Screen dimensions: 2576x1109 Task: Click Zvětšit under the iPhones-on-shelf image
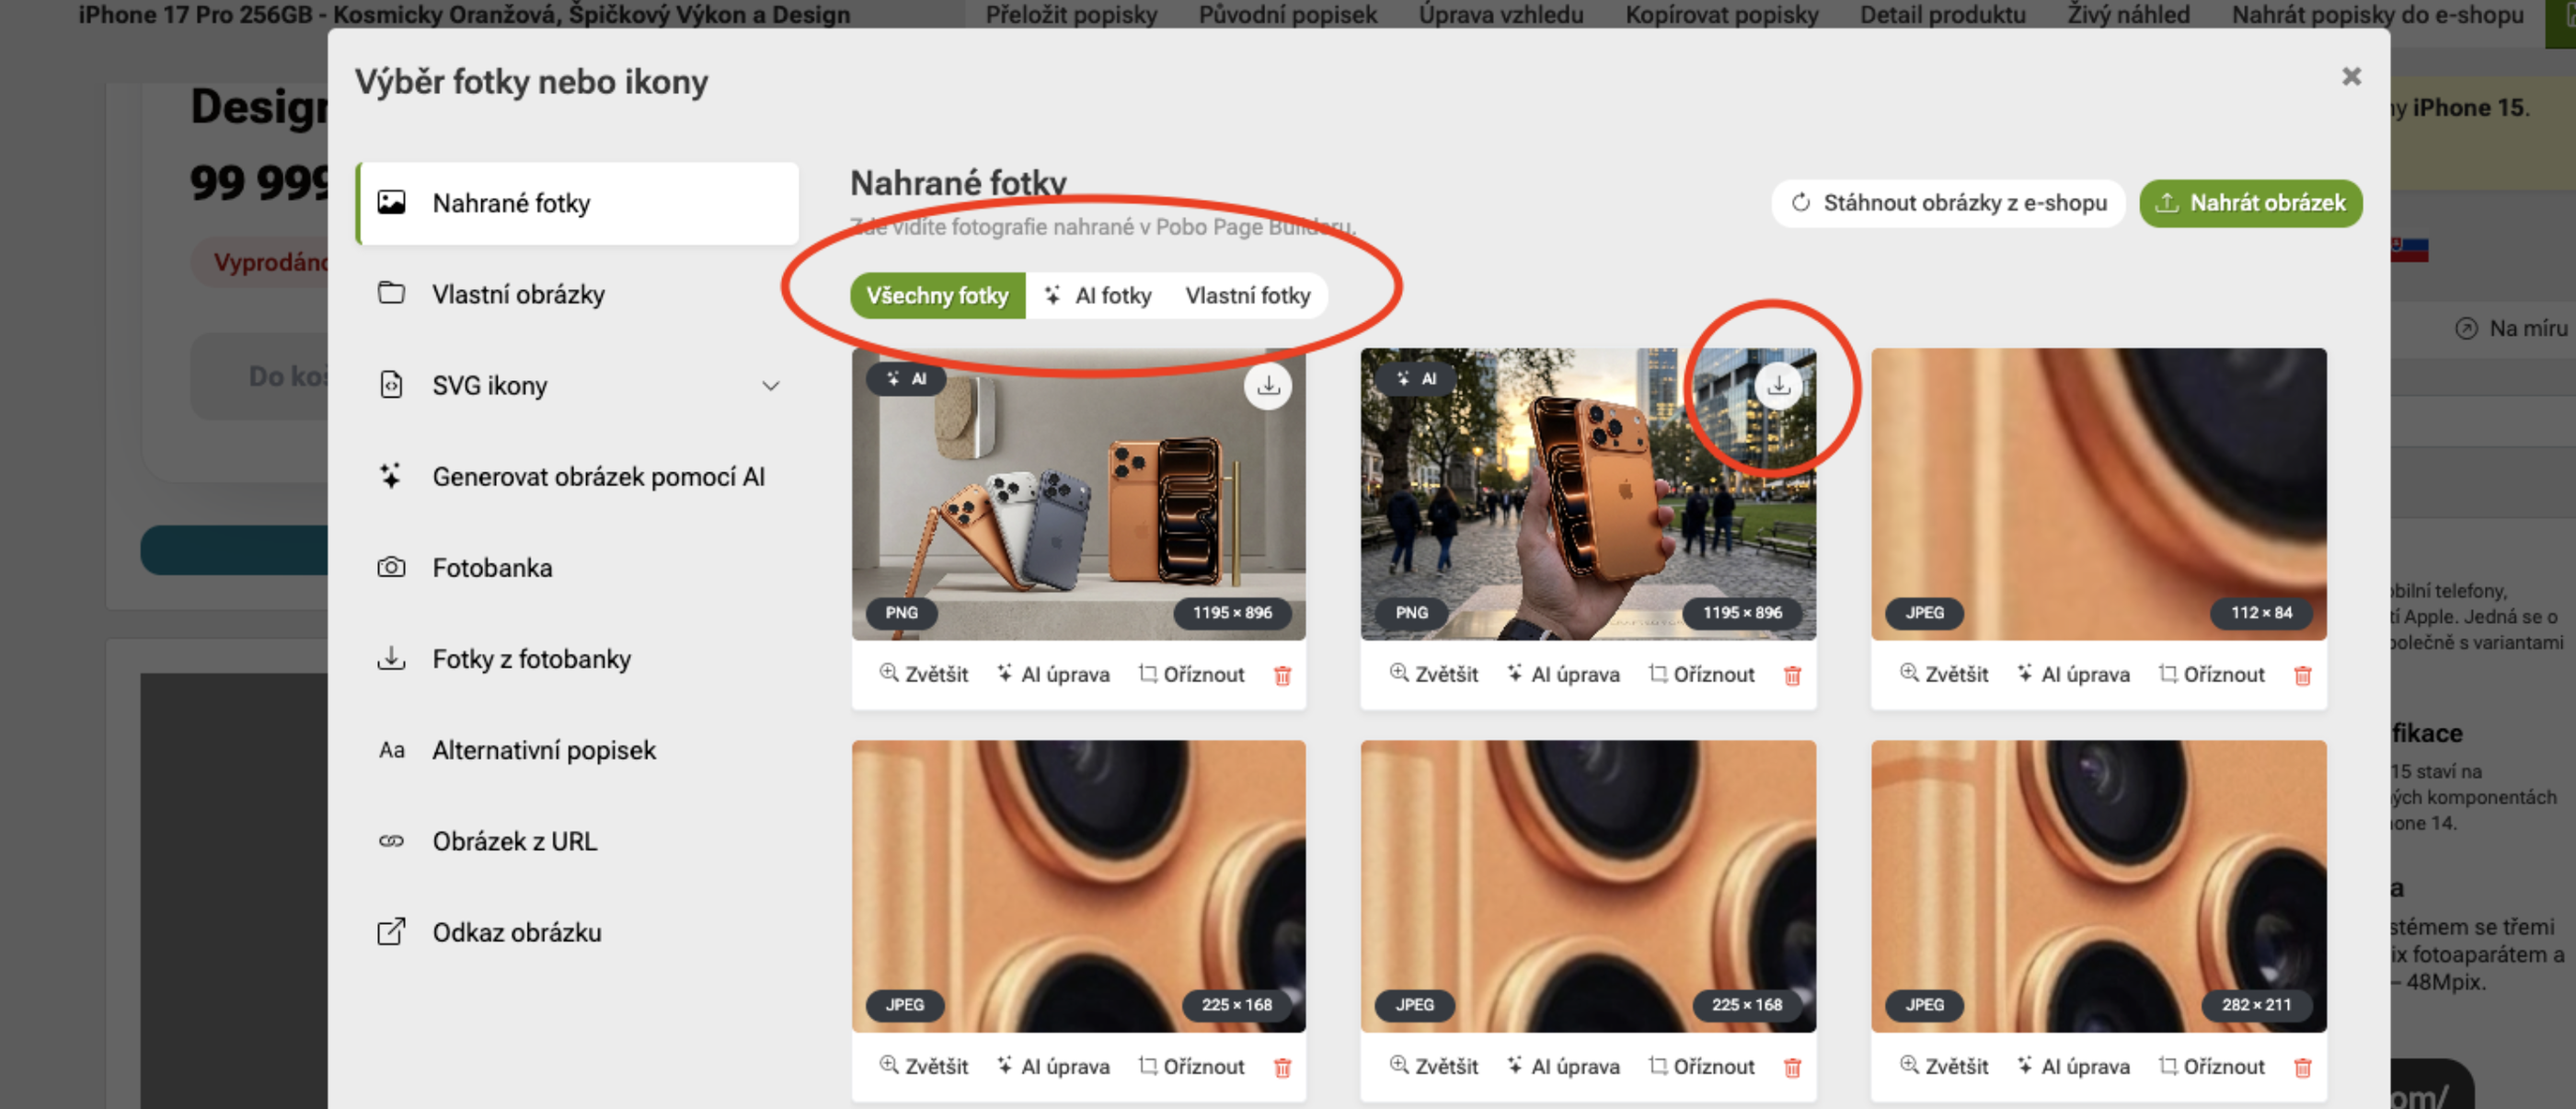pyautogui.click(x=924, y=674)
